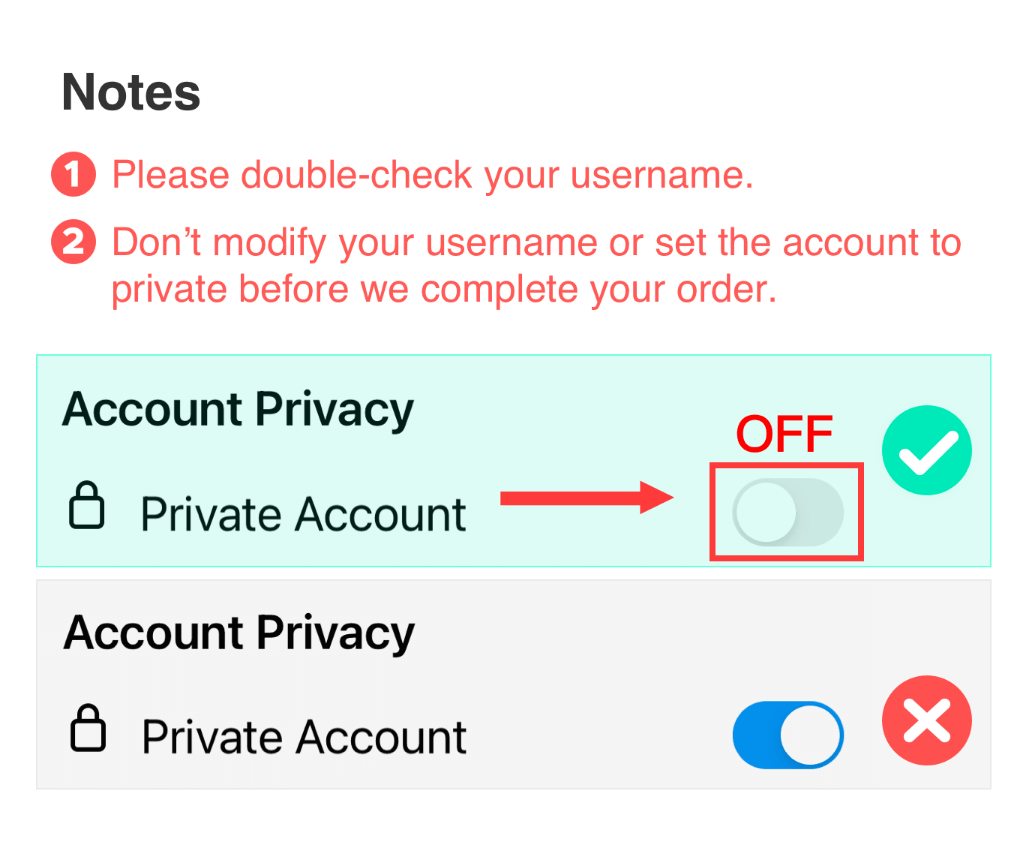Click the Private Account label in gray panel
Viewport: 1020px width, 863px height.
pos(303,737)
